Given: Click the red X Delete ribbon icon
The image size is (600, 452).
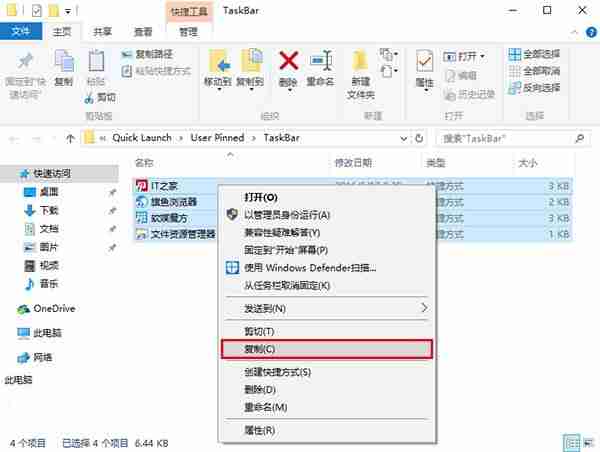Looking at the screenshot, I should point(288,60).
